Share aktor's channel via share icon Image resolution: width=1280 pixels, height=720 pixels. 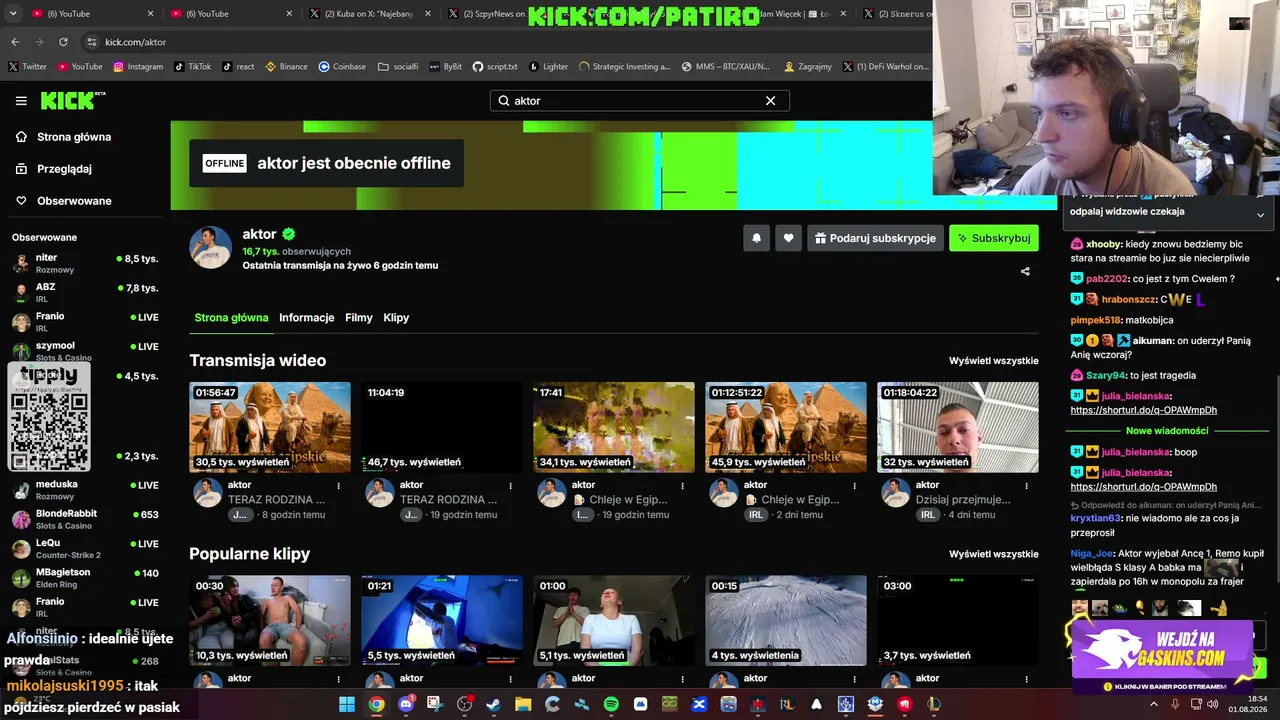1025,271
